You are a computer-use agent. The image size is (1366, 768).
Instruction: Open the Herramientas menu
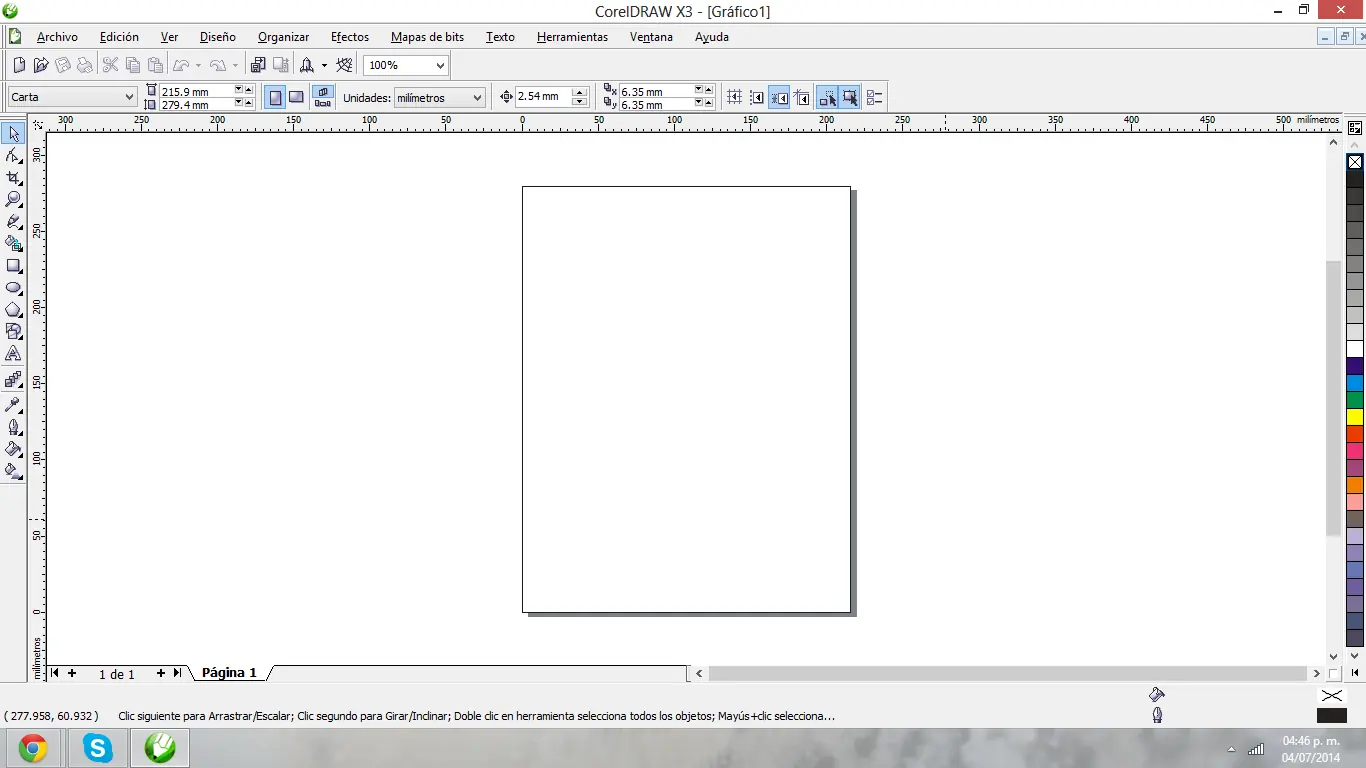(x=572, y=37)
